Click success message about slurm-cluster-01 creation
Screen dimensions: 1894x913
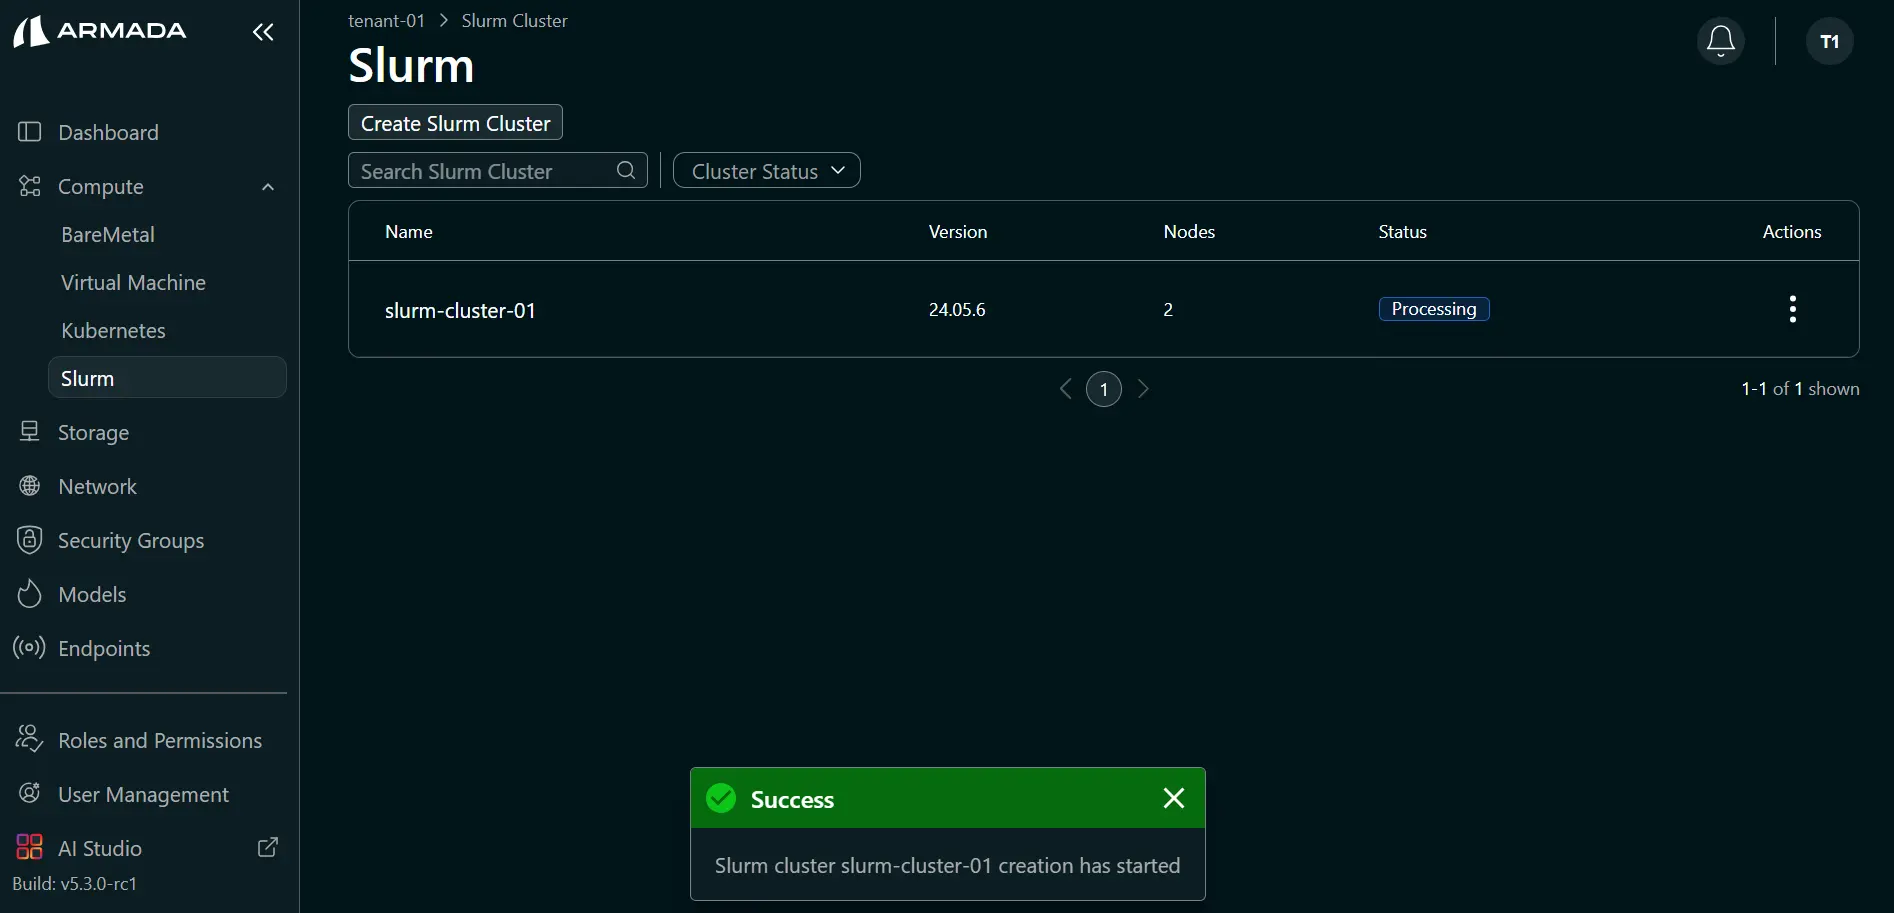[x=947, y=866]
